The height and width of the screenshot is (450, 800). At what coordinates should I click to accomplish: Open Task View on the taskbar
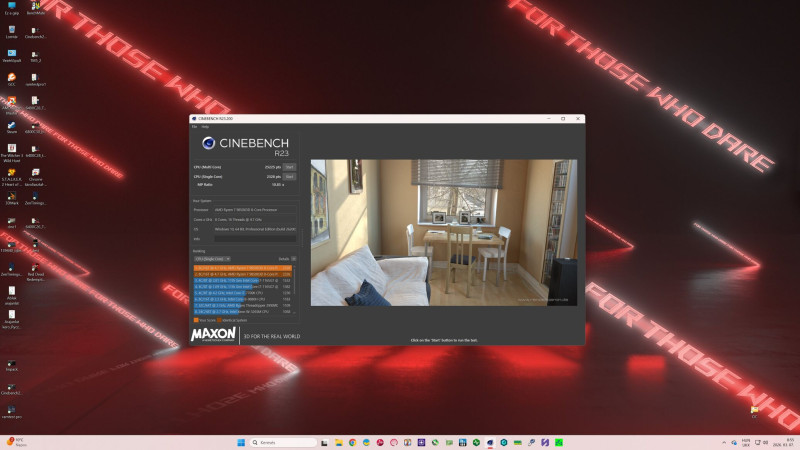point(324,442)
